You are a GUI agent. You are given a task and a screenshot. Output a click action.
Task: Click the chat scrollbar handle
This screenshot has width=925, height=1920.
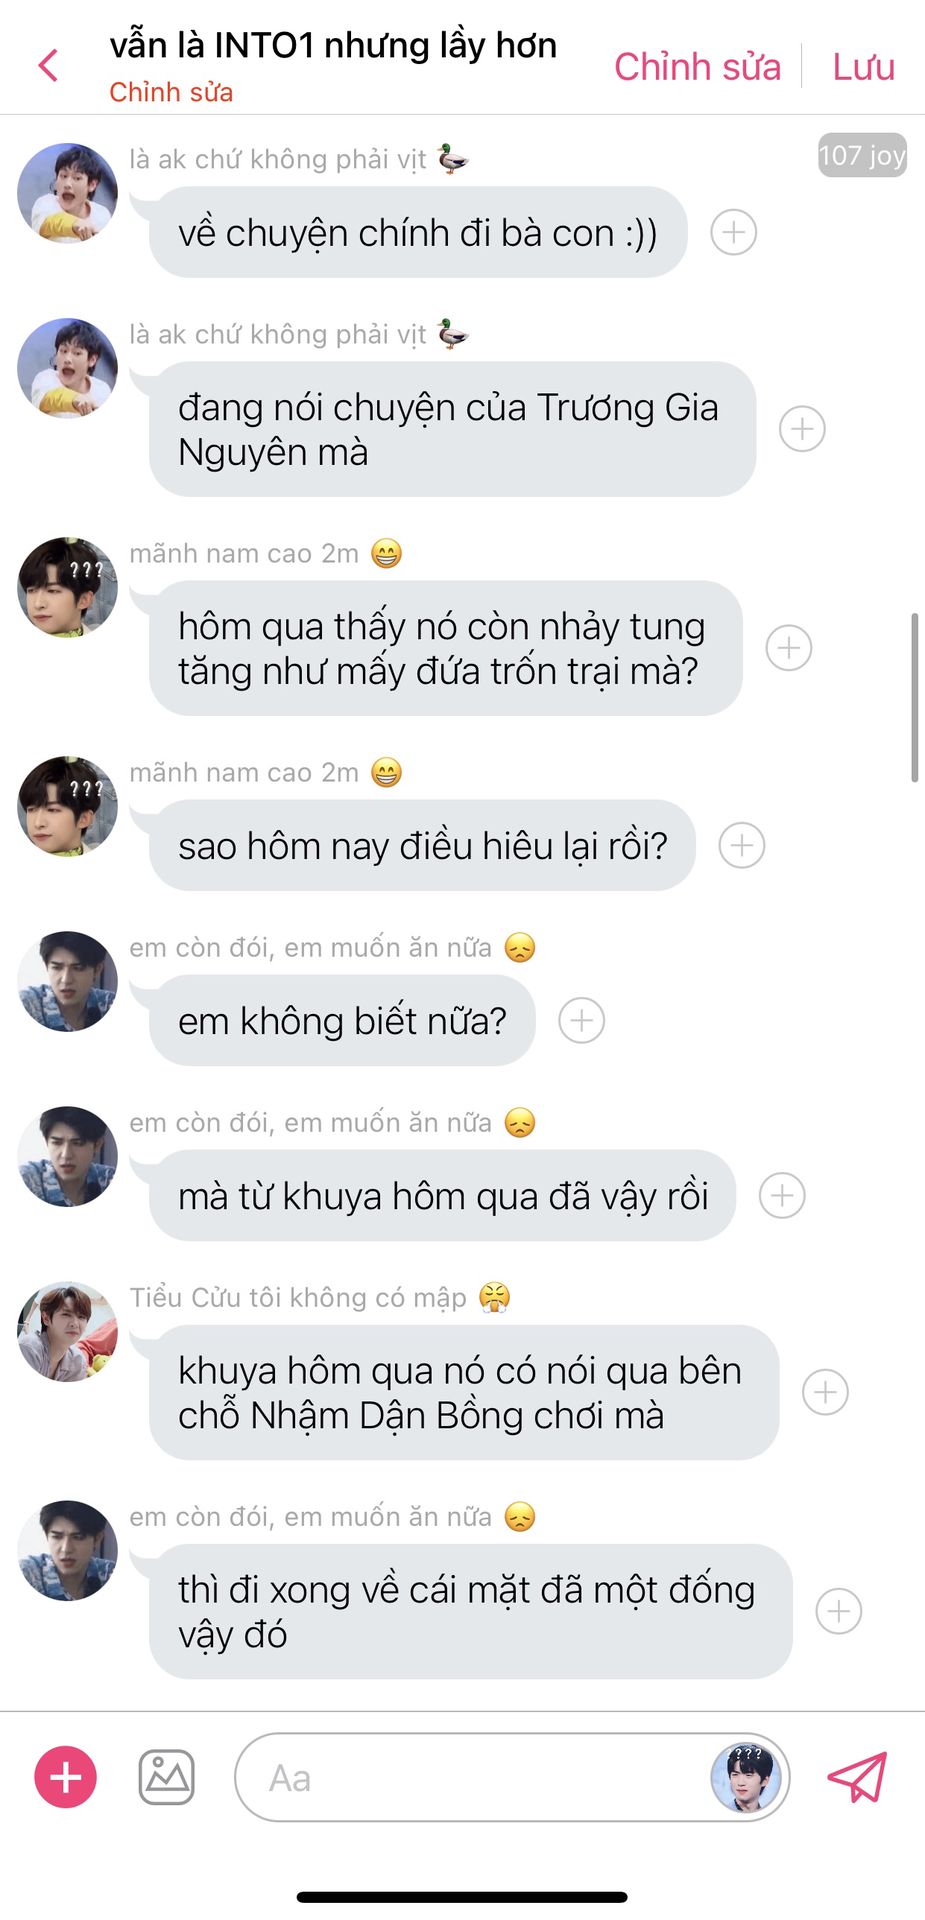coord(914,697)
